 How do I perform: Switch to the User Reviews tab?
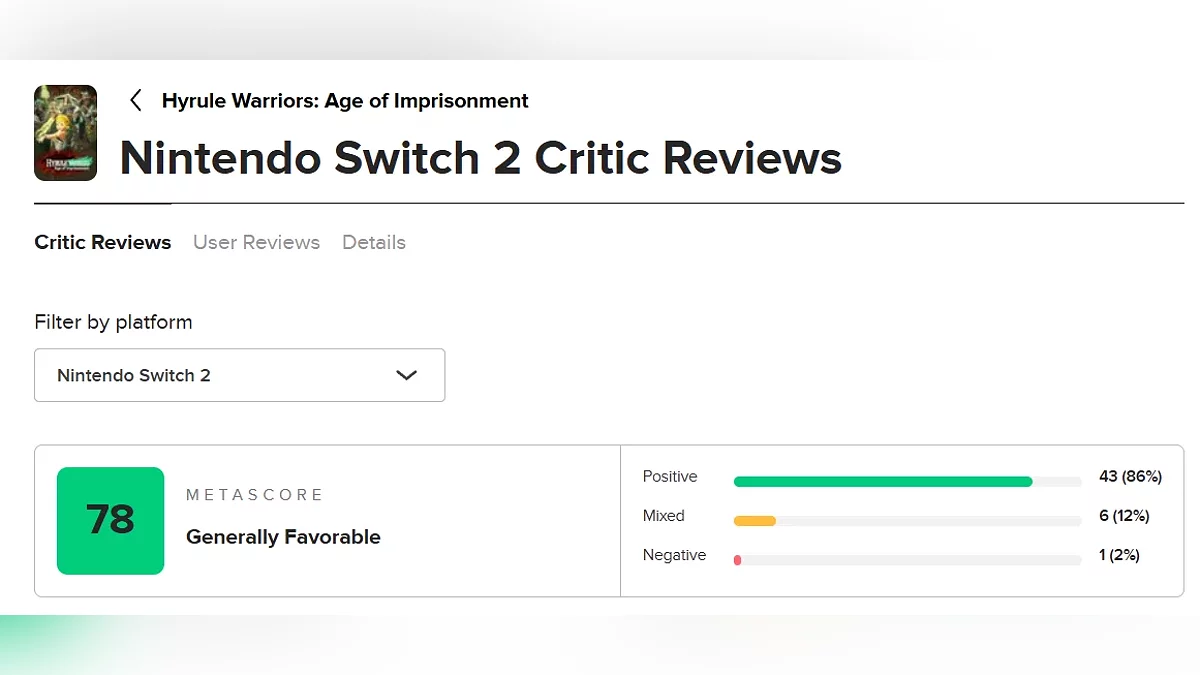pyautogui.click(x=256, y=242)
